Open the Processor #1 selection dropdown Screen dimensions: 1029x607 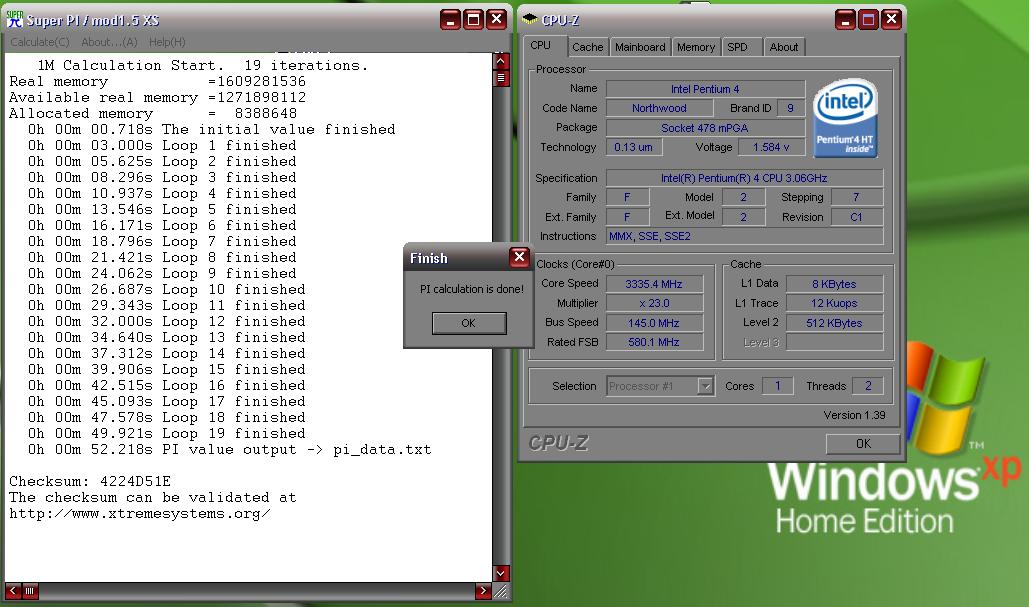coord(705,386)
